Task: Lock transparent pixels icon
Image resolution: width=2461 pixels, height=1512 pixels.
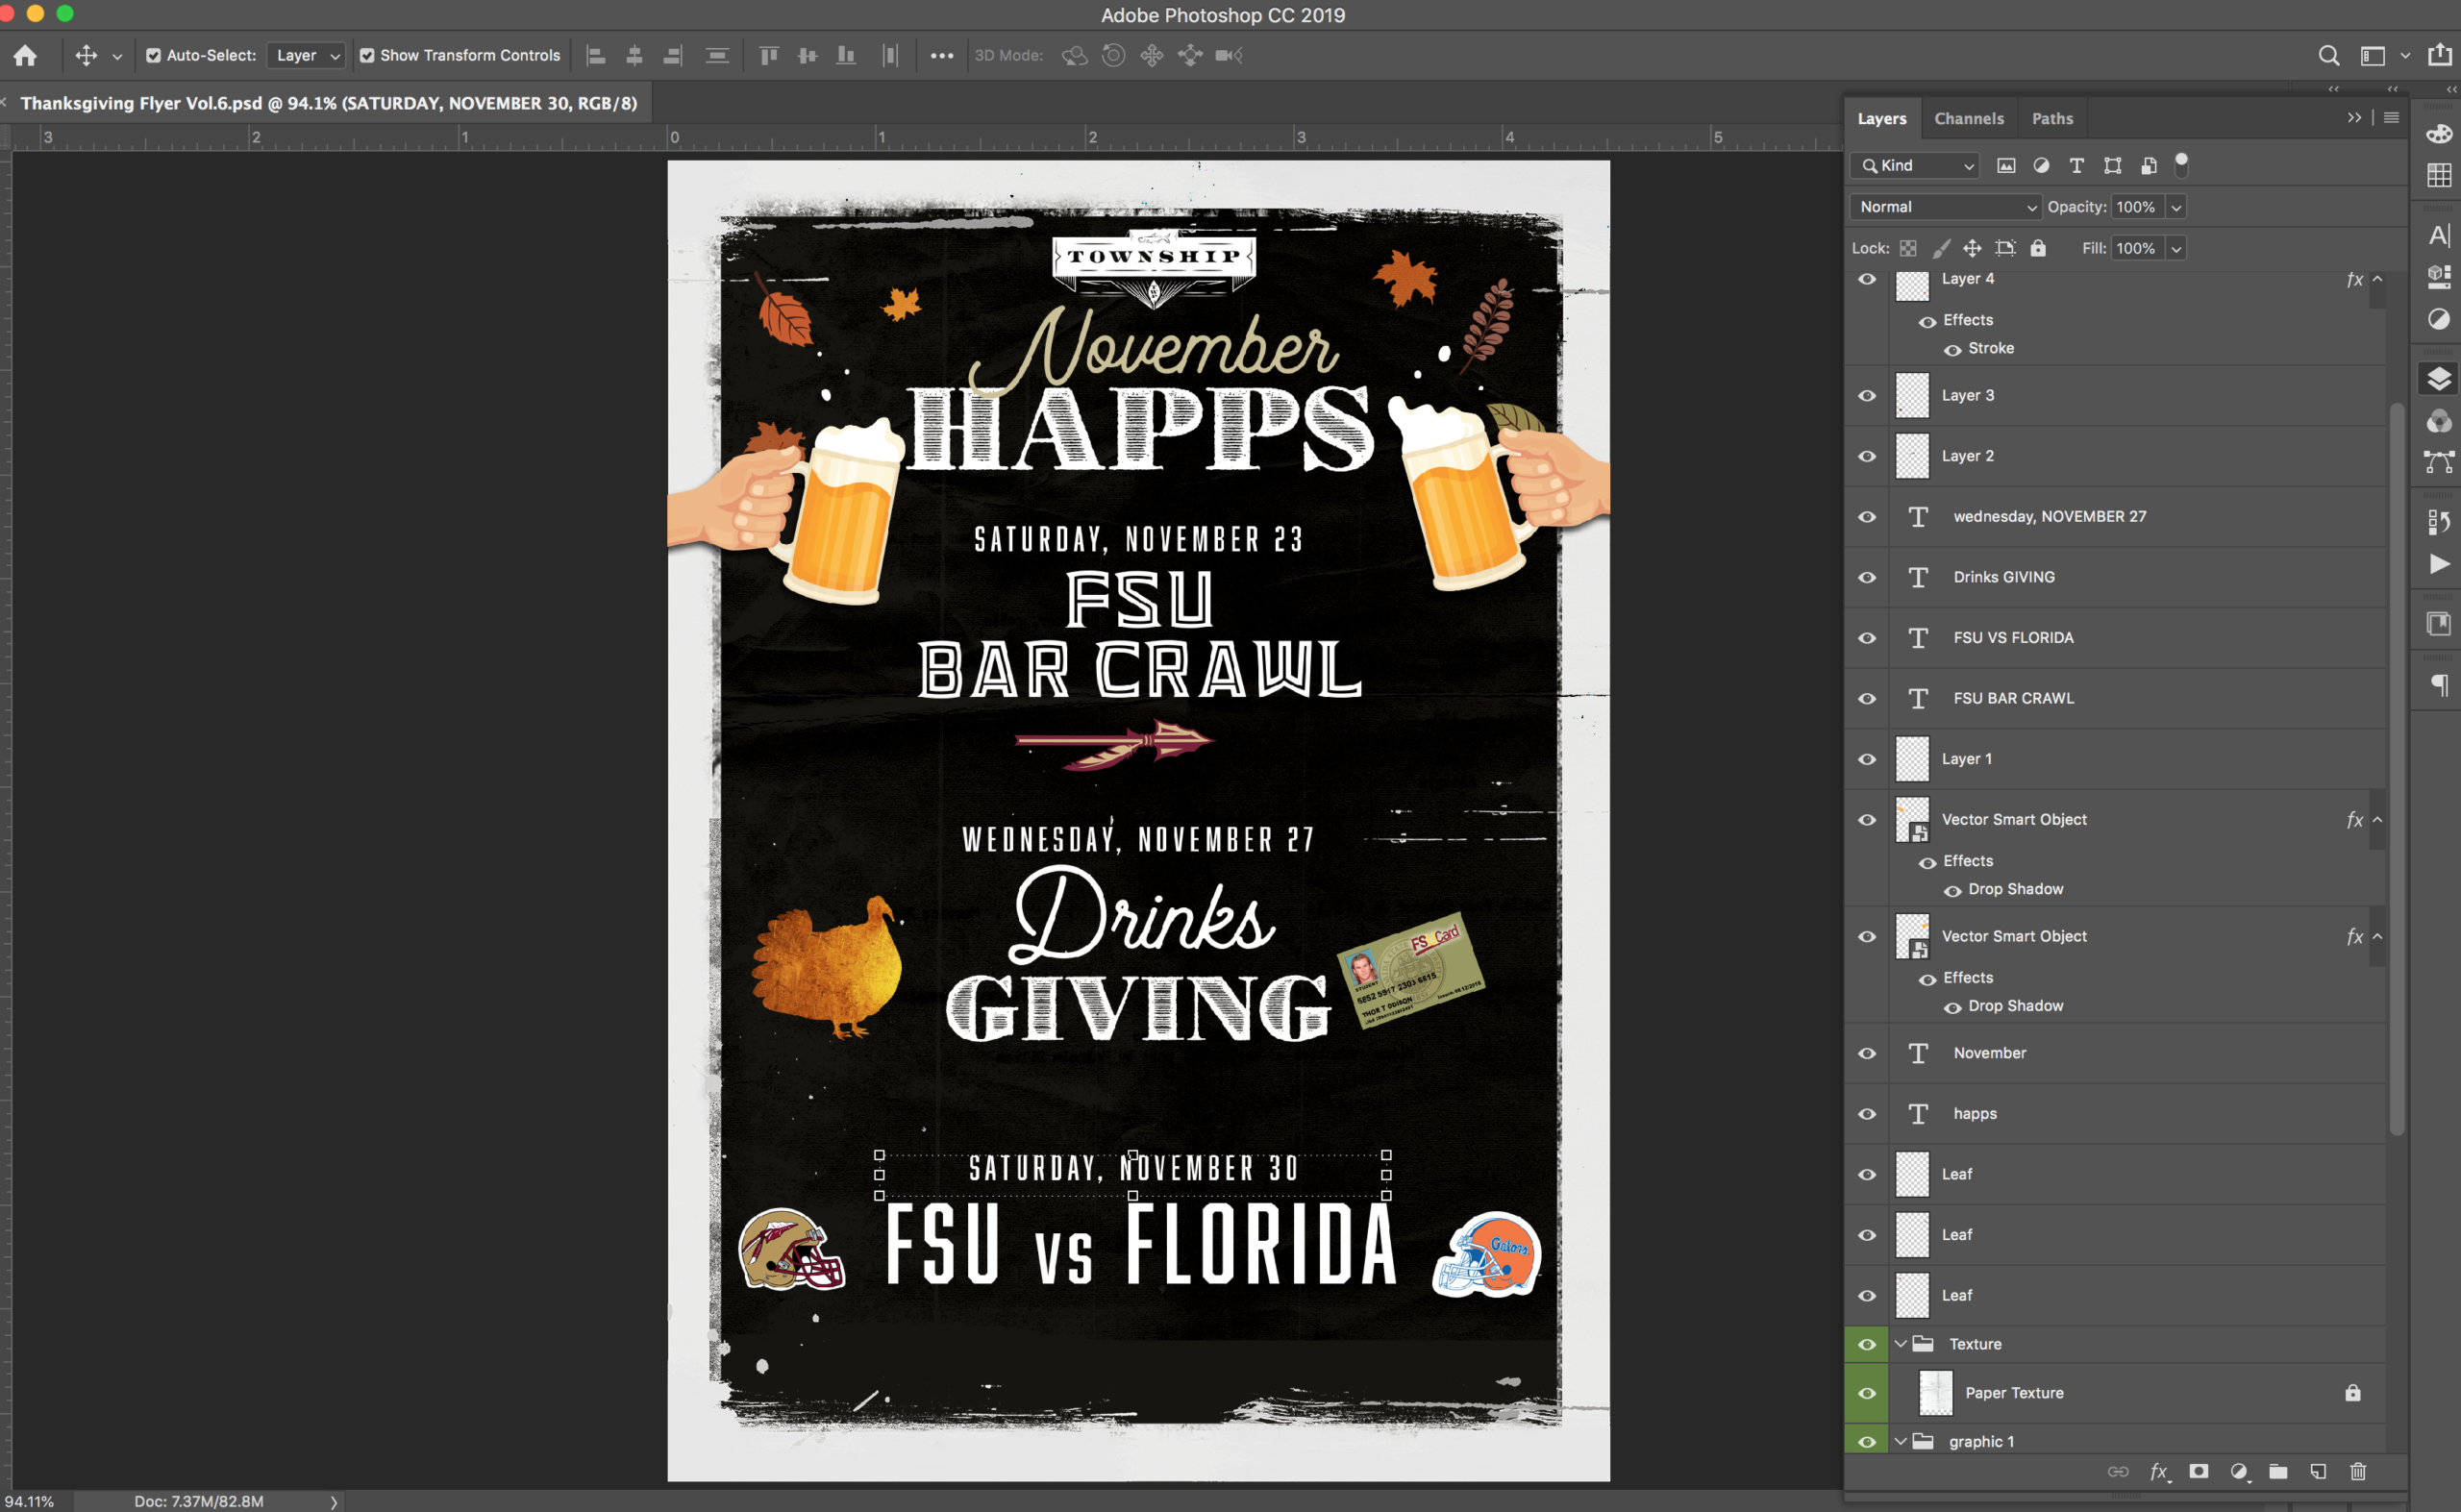Action: [x=1908, y=248]
